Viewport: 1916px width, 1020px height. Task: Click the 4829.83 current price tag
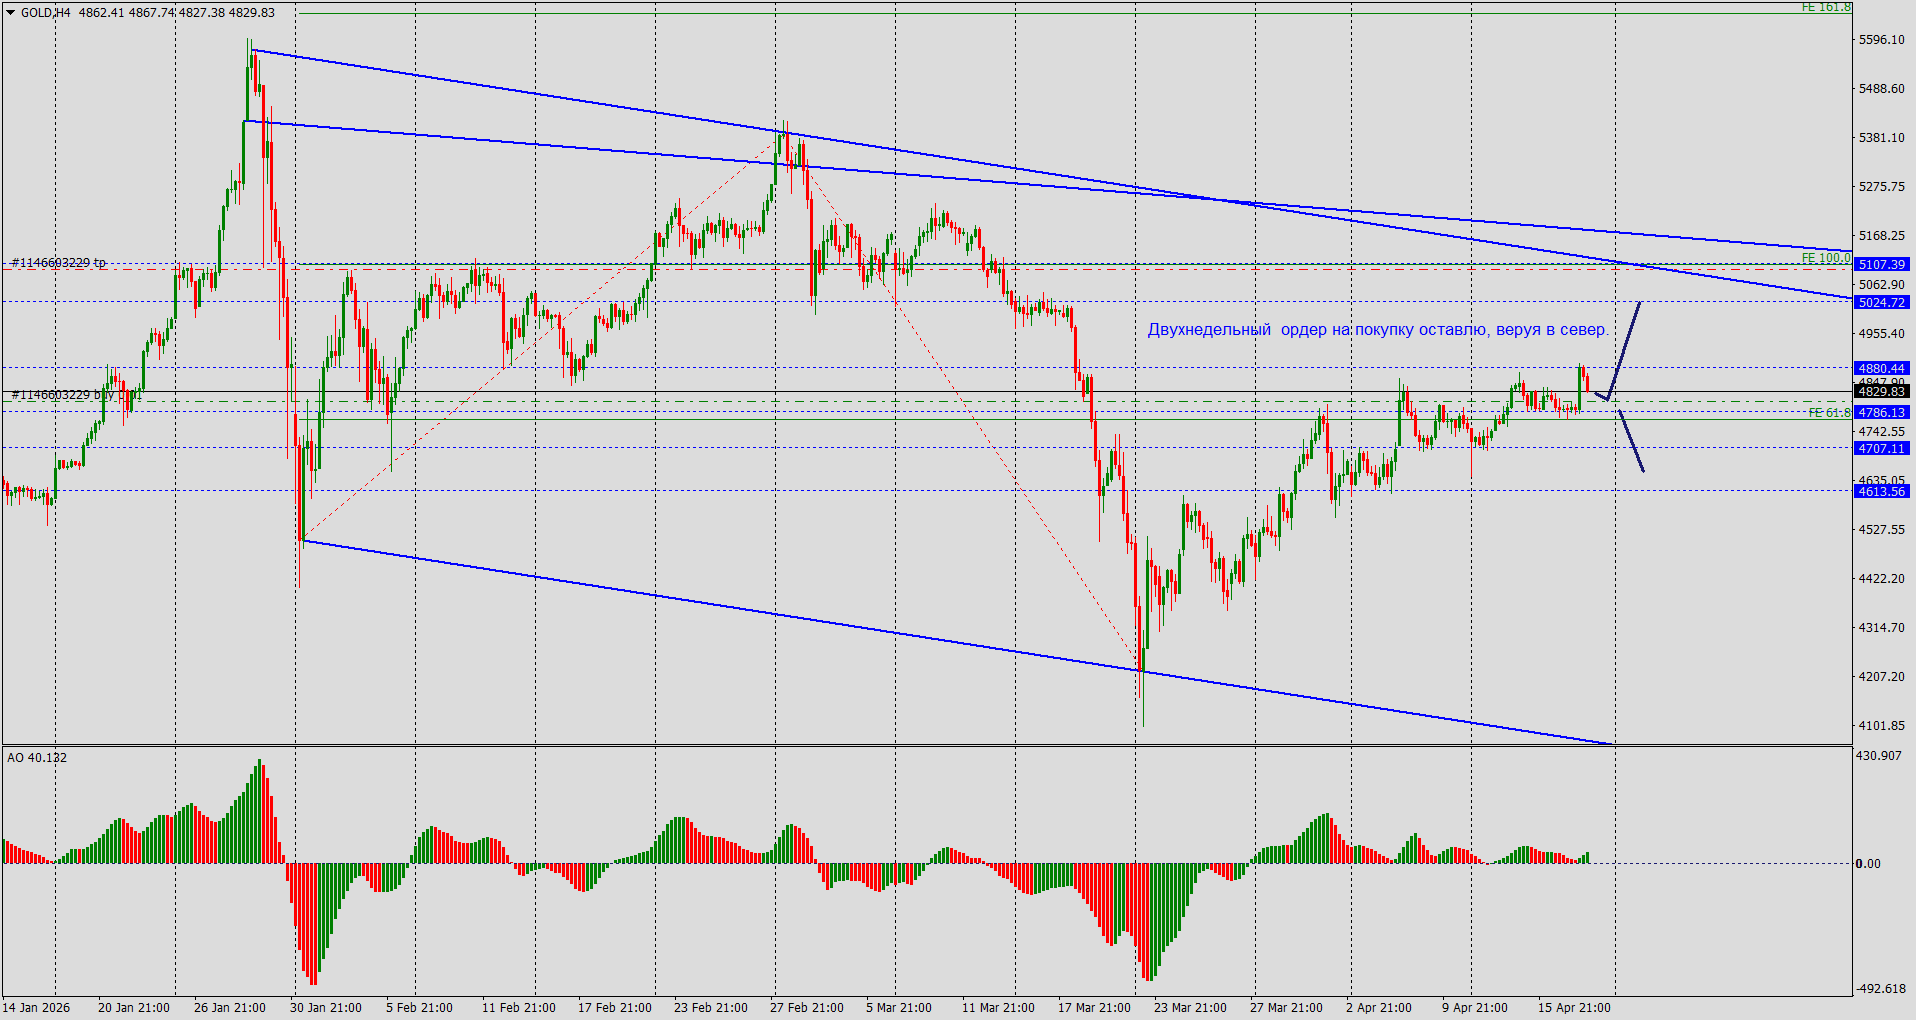pos(1884,392)
